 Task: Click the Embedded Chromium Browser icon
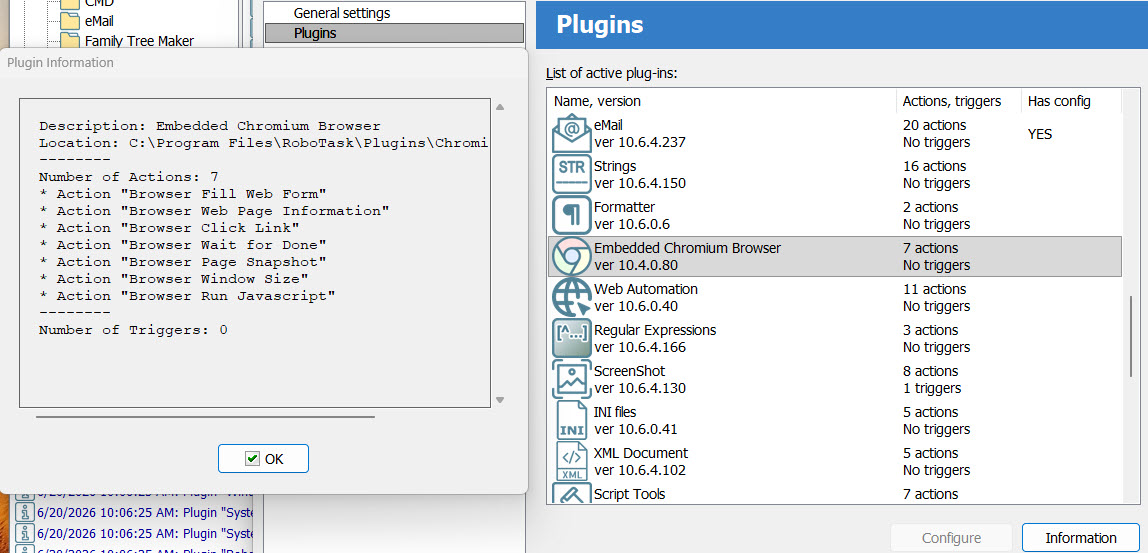pyautogui.click(x=571, y=256)
